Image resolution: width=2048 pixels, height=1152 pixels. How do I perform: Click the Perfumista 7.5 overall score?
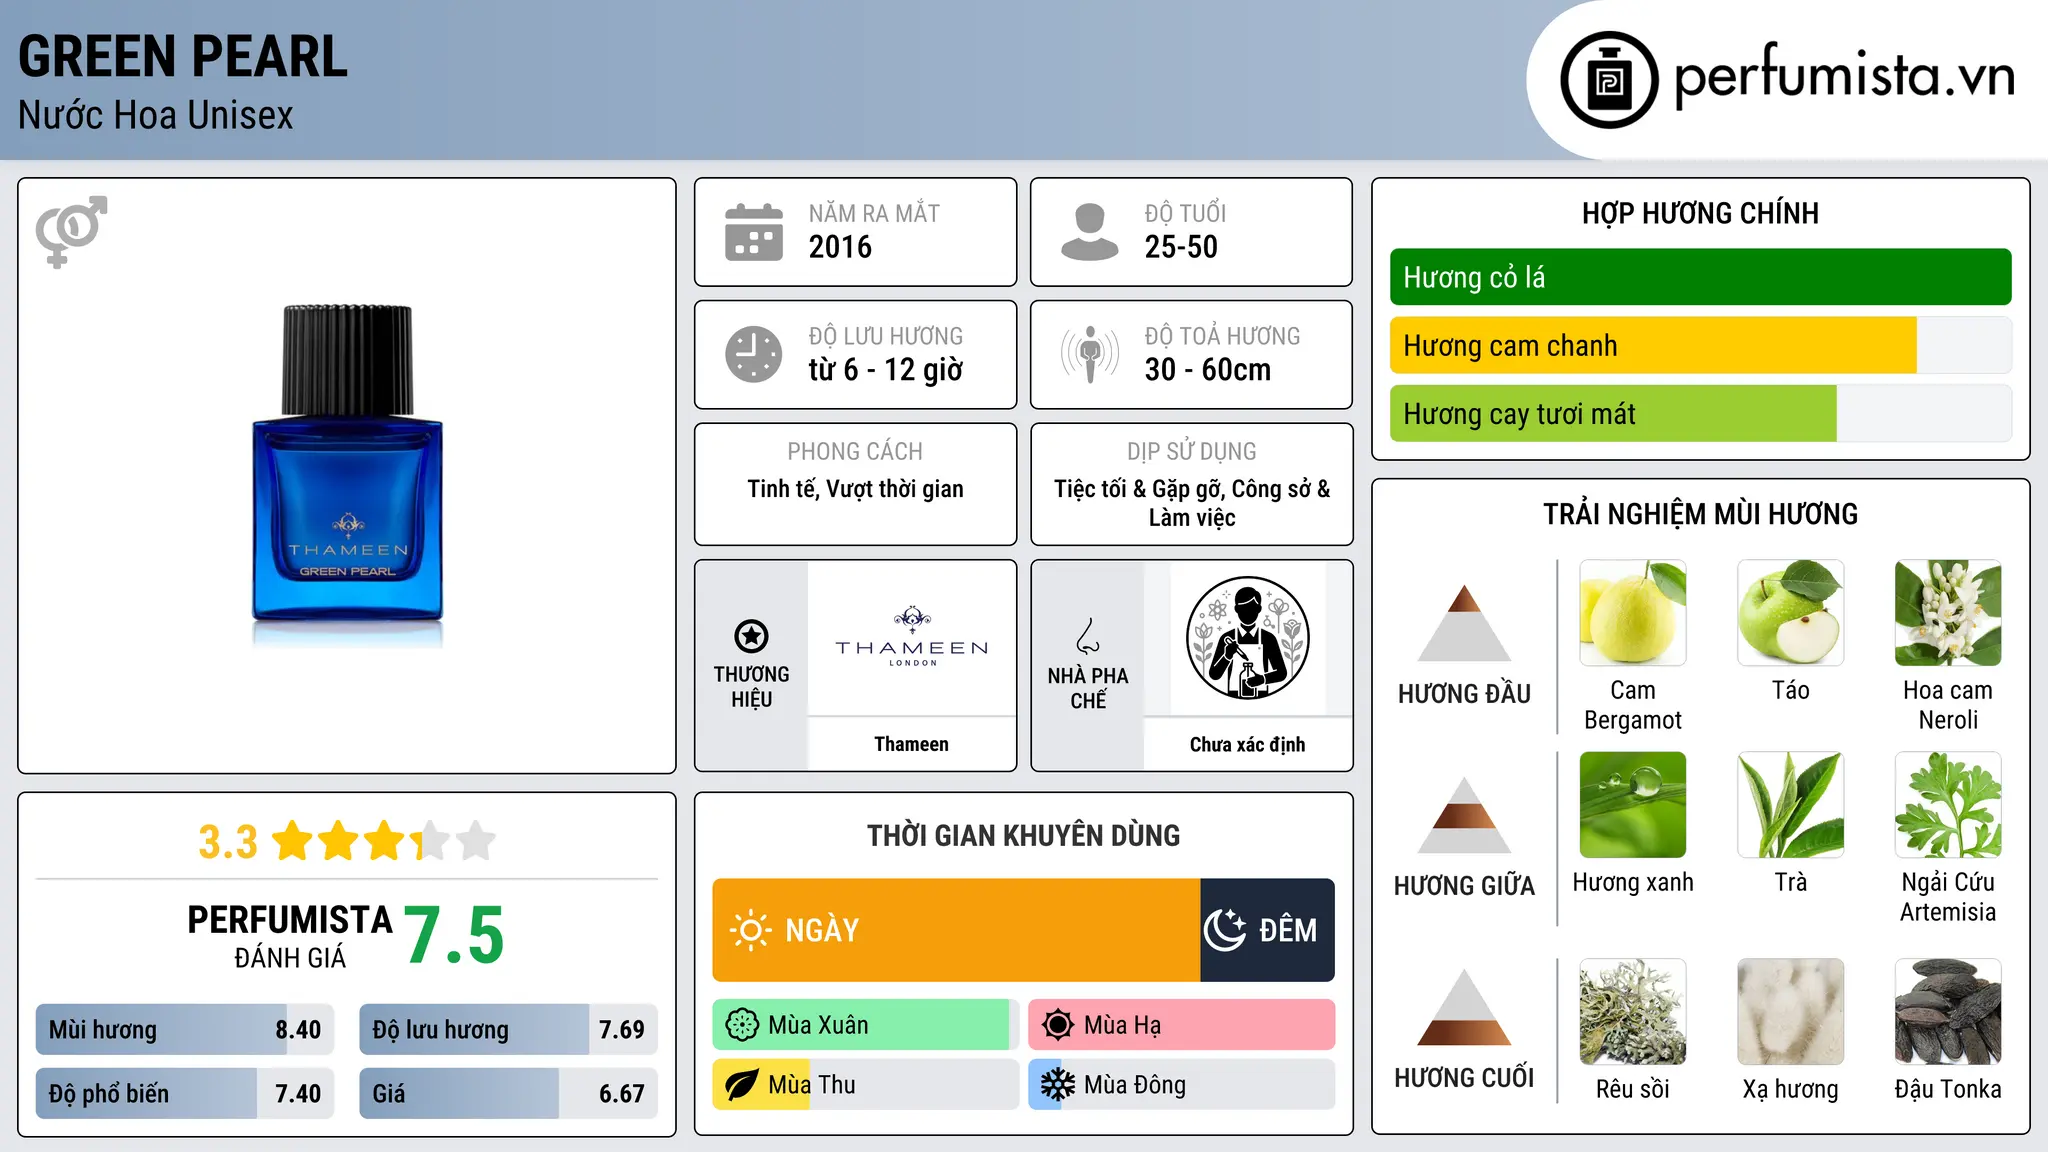454,935
